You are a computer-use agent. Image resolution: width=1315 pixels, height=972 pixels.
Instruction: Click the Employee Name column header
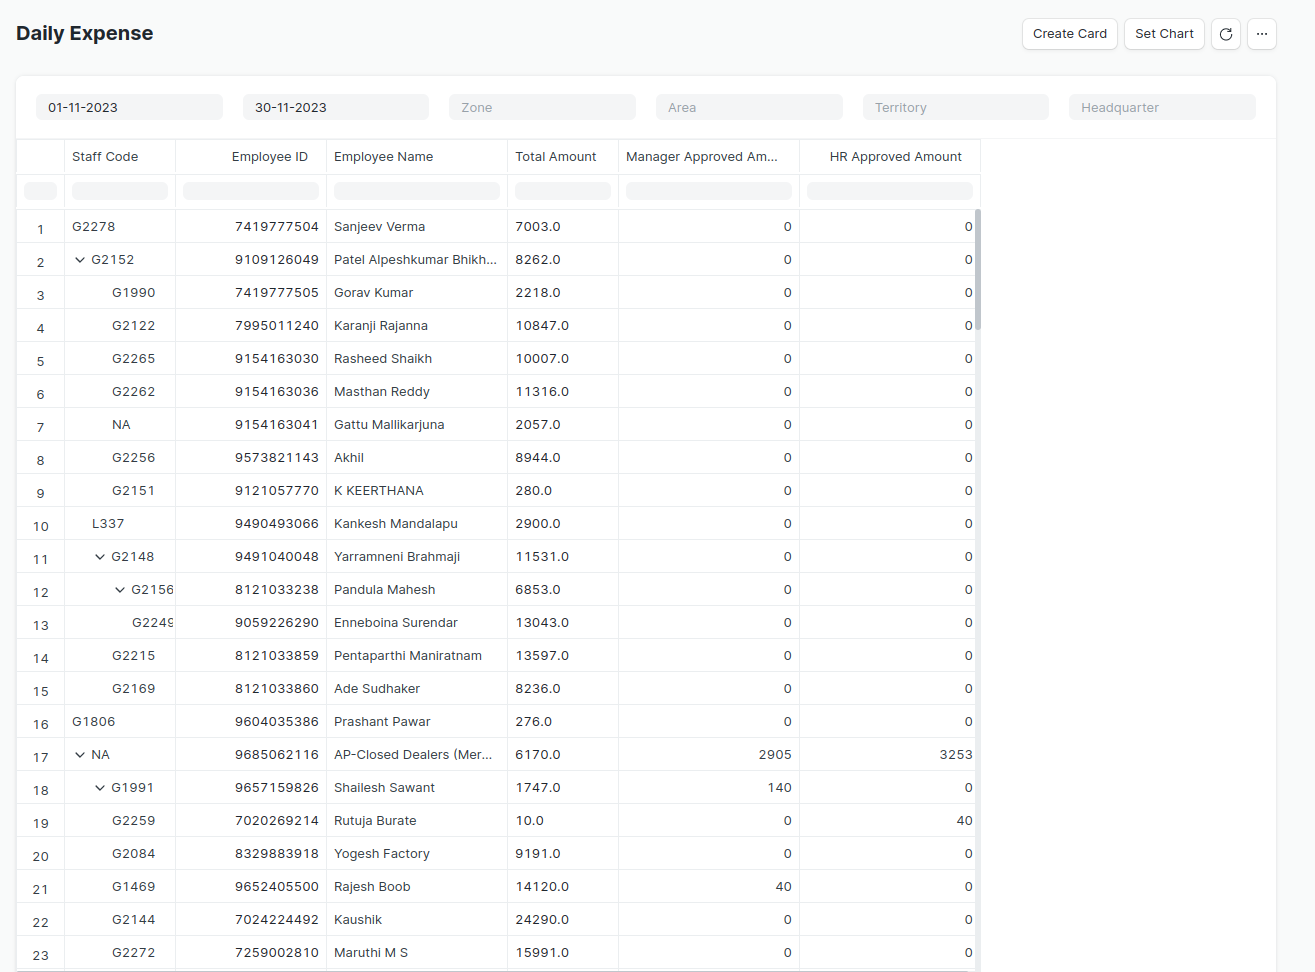pos(384,157)
